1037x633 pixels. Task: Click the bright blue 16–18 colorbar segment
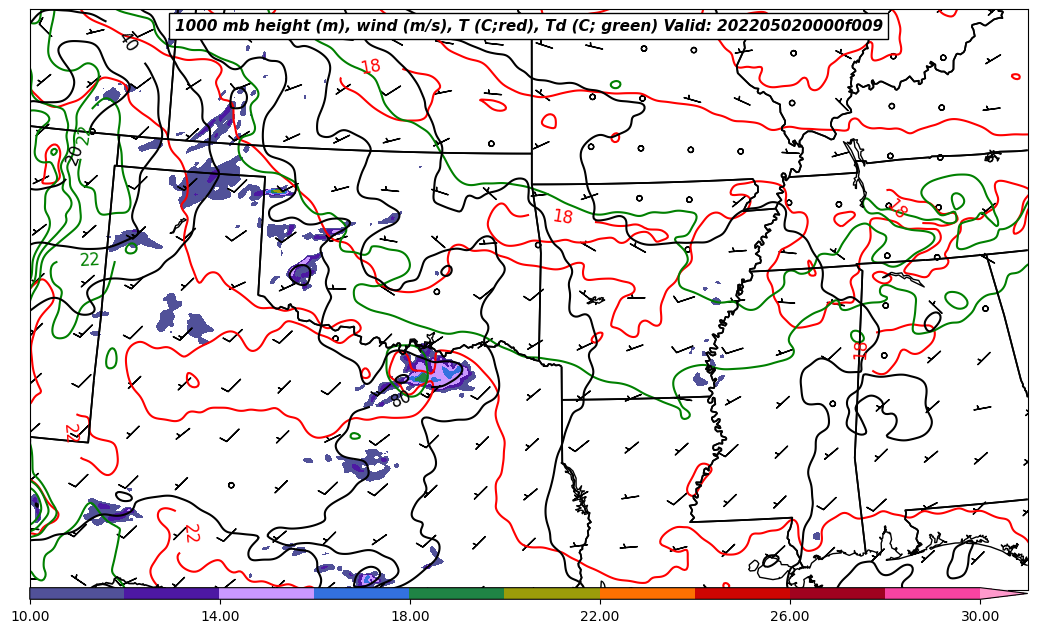[x=362, y=593]
